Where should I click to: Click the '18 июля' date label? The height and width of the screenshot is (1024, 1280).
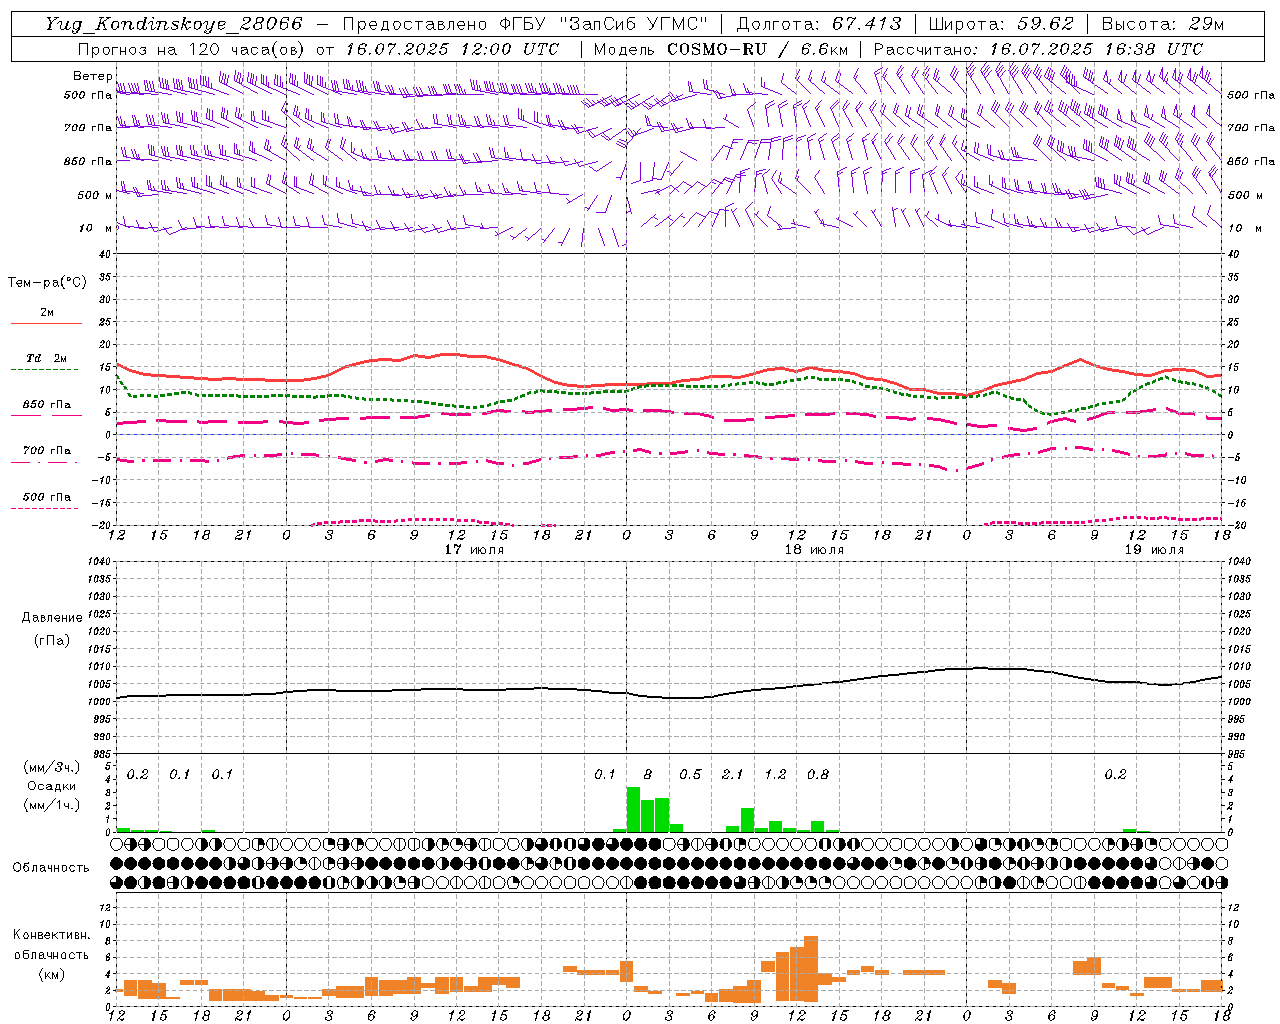[x=814, y=549]
